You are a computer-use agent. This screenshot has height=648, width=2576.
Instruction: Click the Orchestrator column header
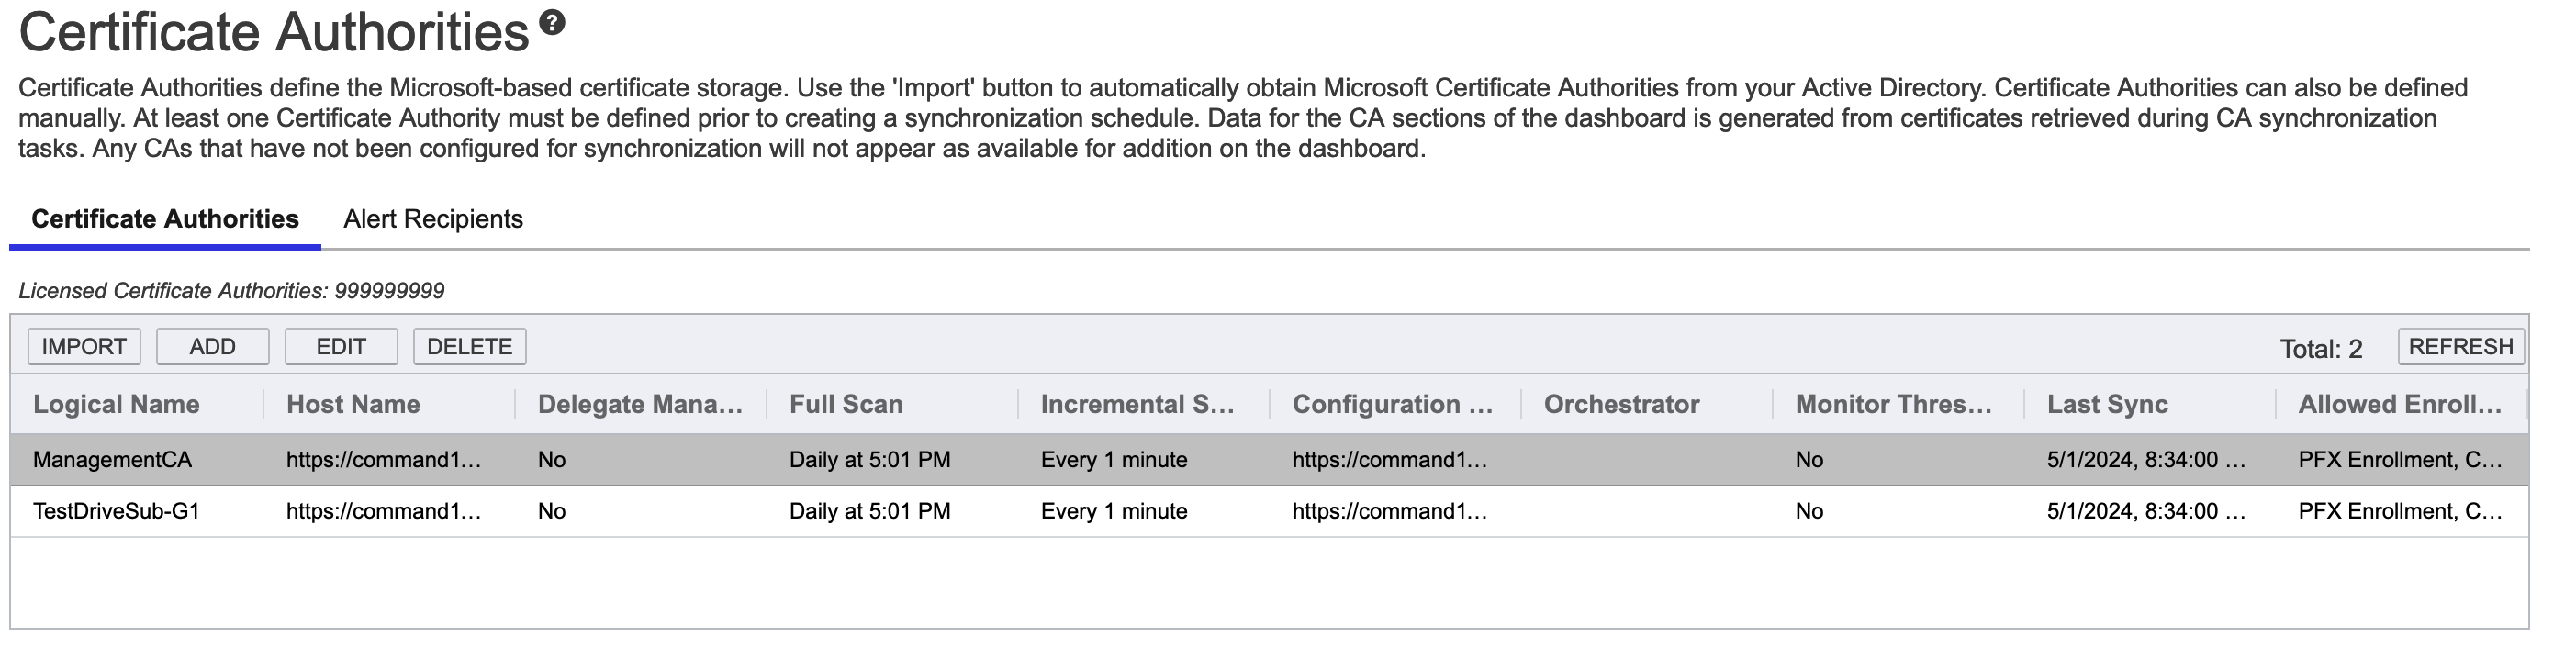(x=1621, y=404)
